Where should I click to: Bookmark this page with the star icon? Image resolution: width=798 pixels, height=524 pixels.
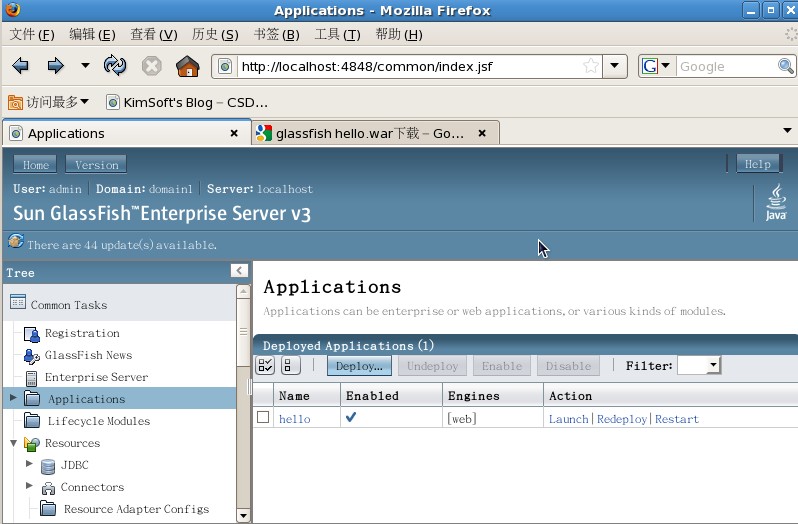tap(591, 66)
